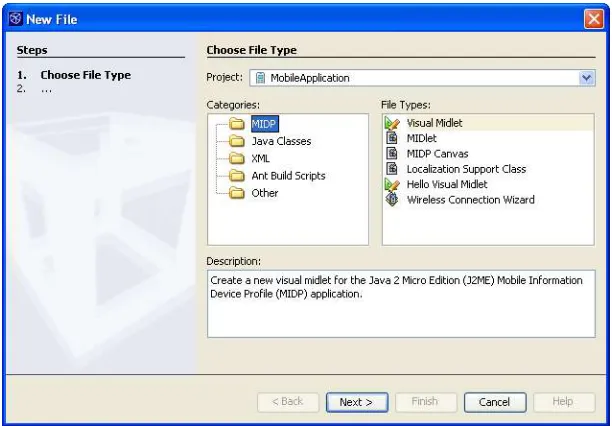Click the MIDlet document icon
Image resolution: width=612 pixels, height=426 pixels.
click(391, 138)
